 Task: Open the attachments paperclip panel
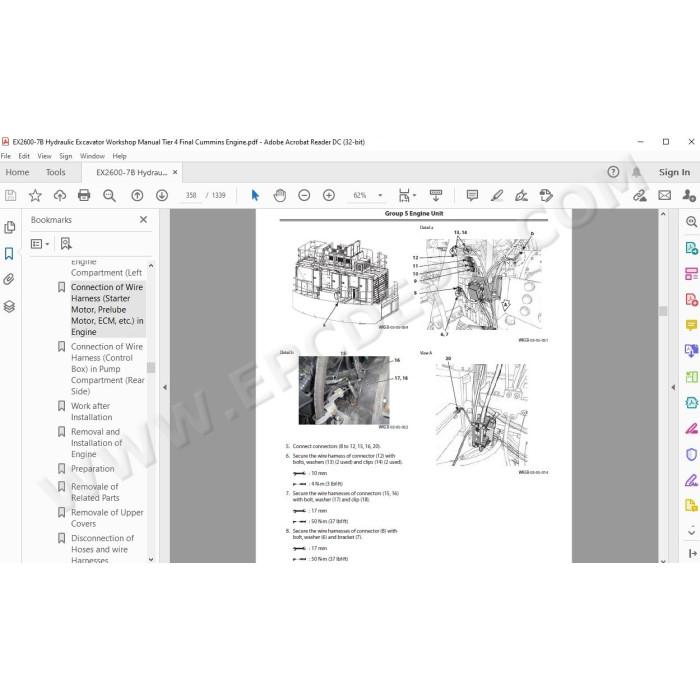[x=9, y=280]
